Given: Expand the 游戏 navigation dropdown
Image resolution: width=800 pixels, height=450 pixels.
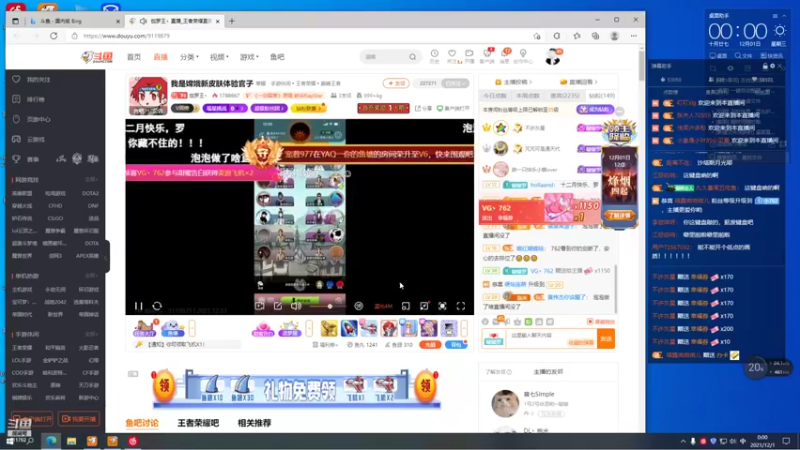Looking at the screenshot, I should [x=249, y=57].
